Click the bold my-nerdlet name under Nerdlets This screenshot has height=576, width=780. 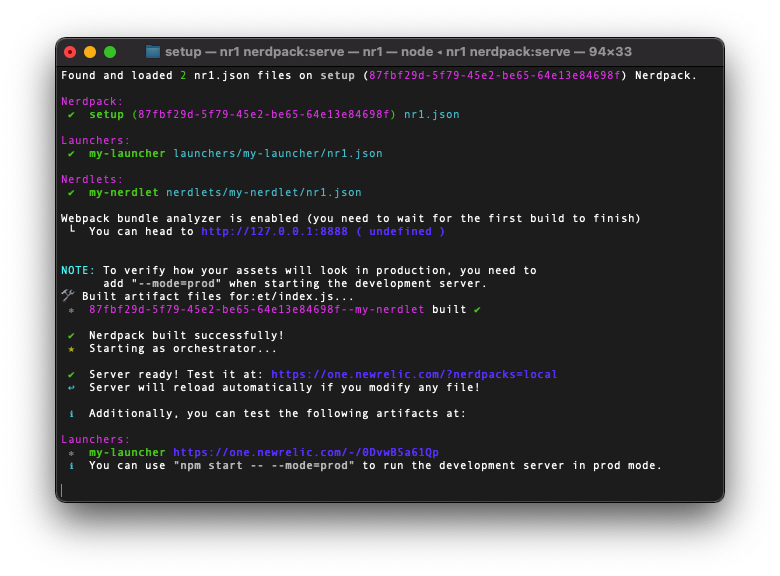123,192
